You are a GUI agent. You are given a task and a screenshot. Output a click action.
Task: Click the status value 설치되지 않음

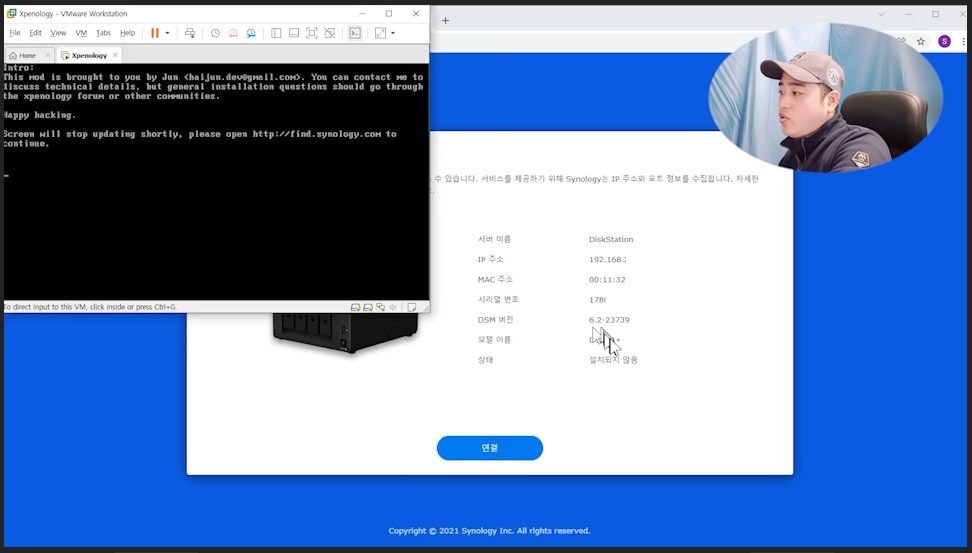pyautogui.click(x=613, y=360)
